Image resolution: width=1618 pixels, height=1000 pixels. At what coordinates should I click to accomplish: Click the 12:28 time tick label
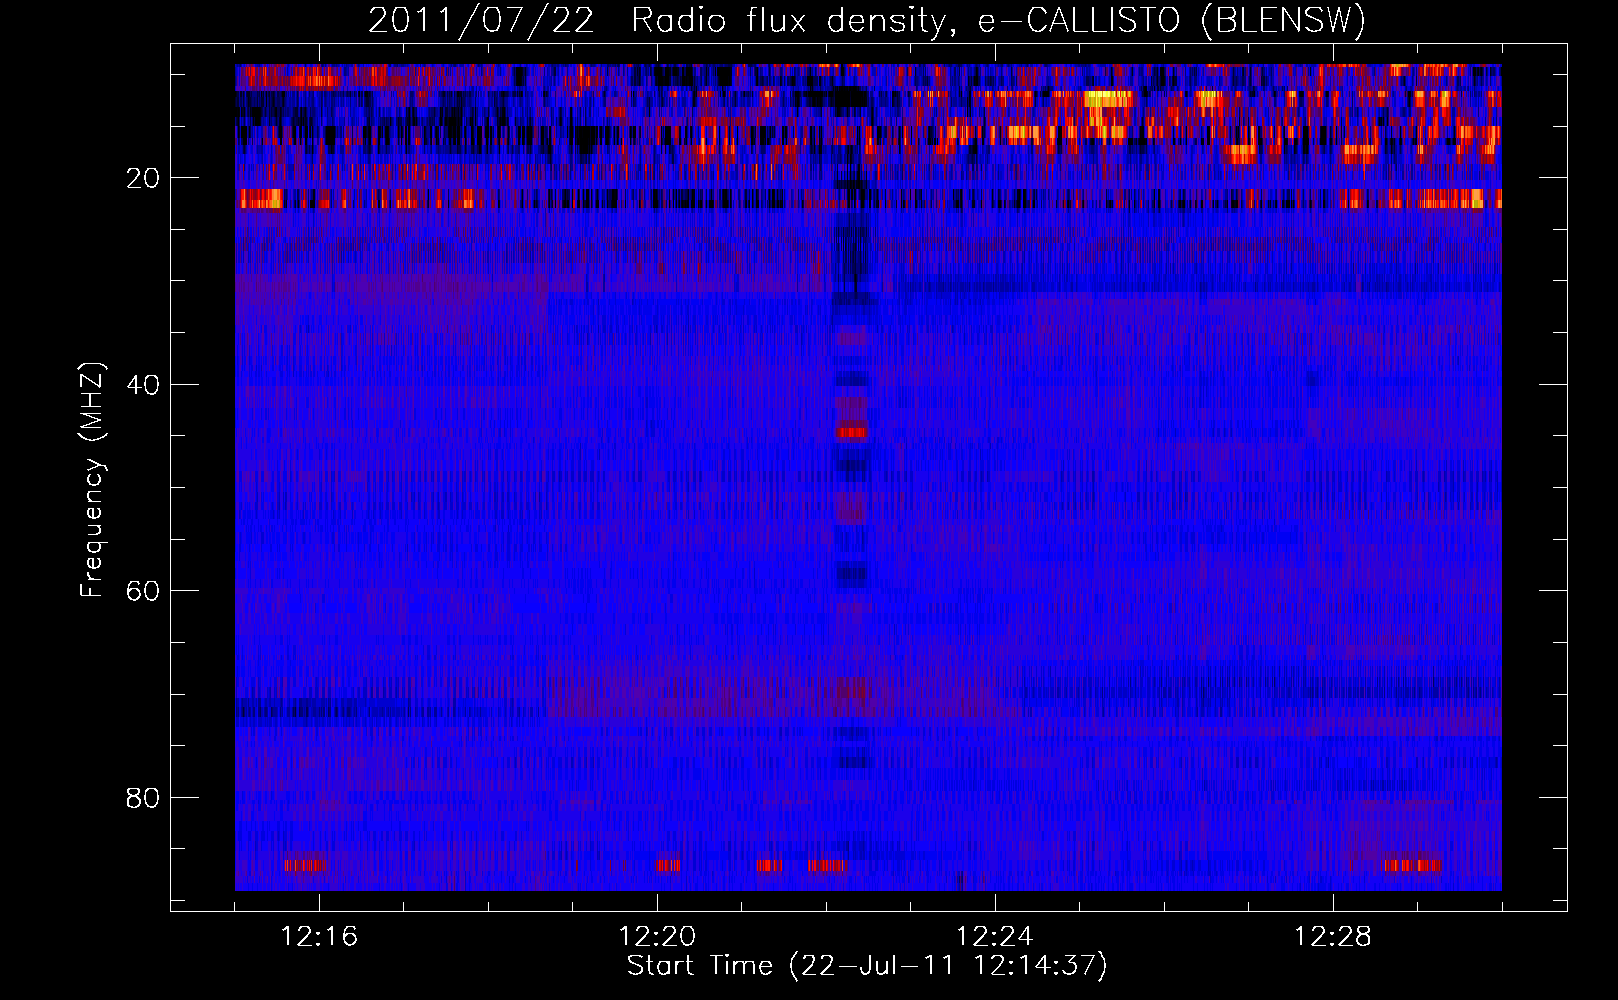[1333, 937]
